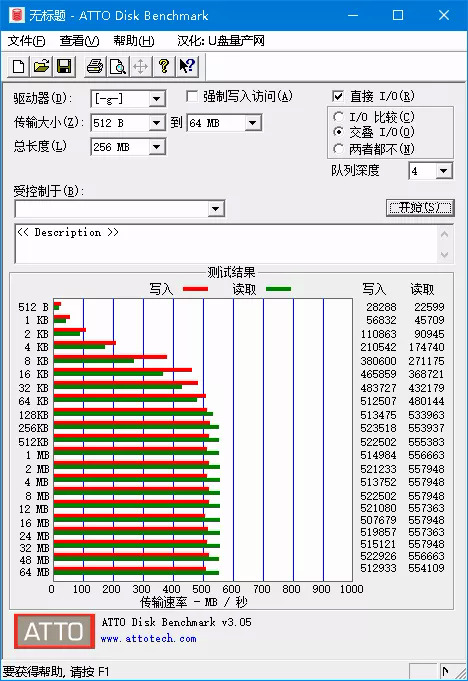Click the 64 MB chart row label

[x=34, y=572]
